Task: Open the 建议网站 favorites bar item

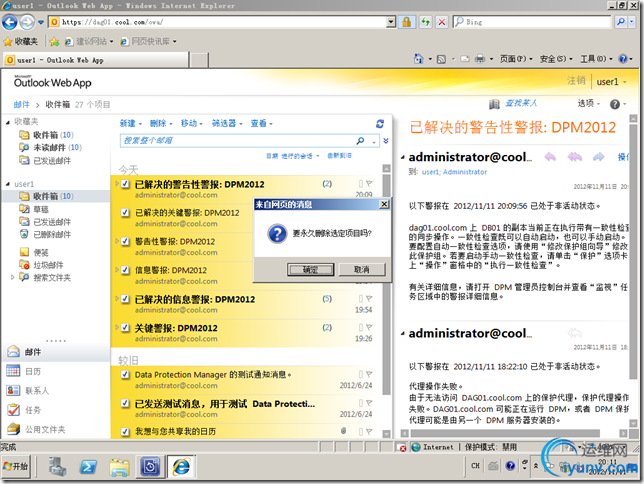Action: (89, 41)
